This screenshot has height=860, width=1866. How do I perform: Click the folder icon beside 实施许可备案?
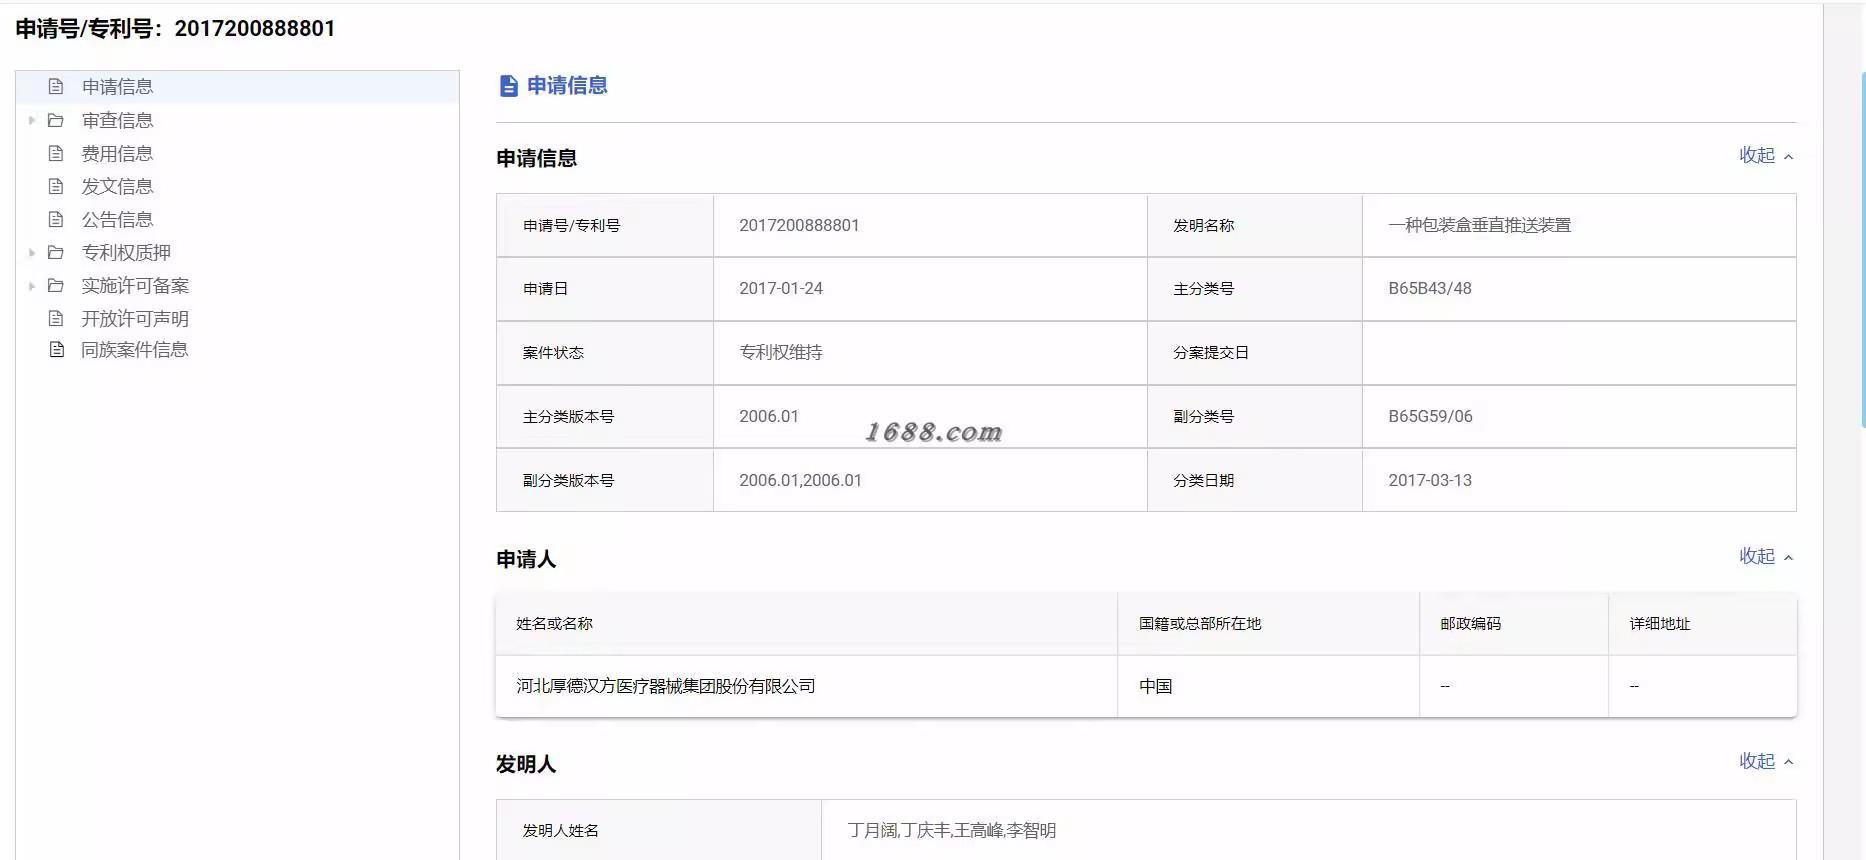pos(56,285)
